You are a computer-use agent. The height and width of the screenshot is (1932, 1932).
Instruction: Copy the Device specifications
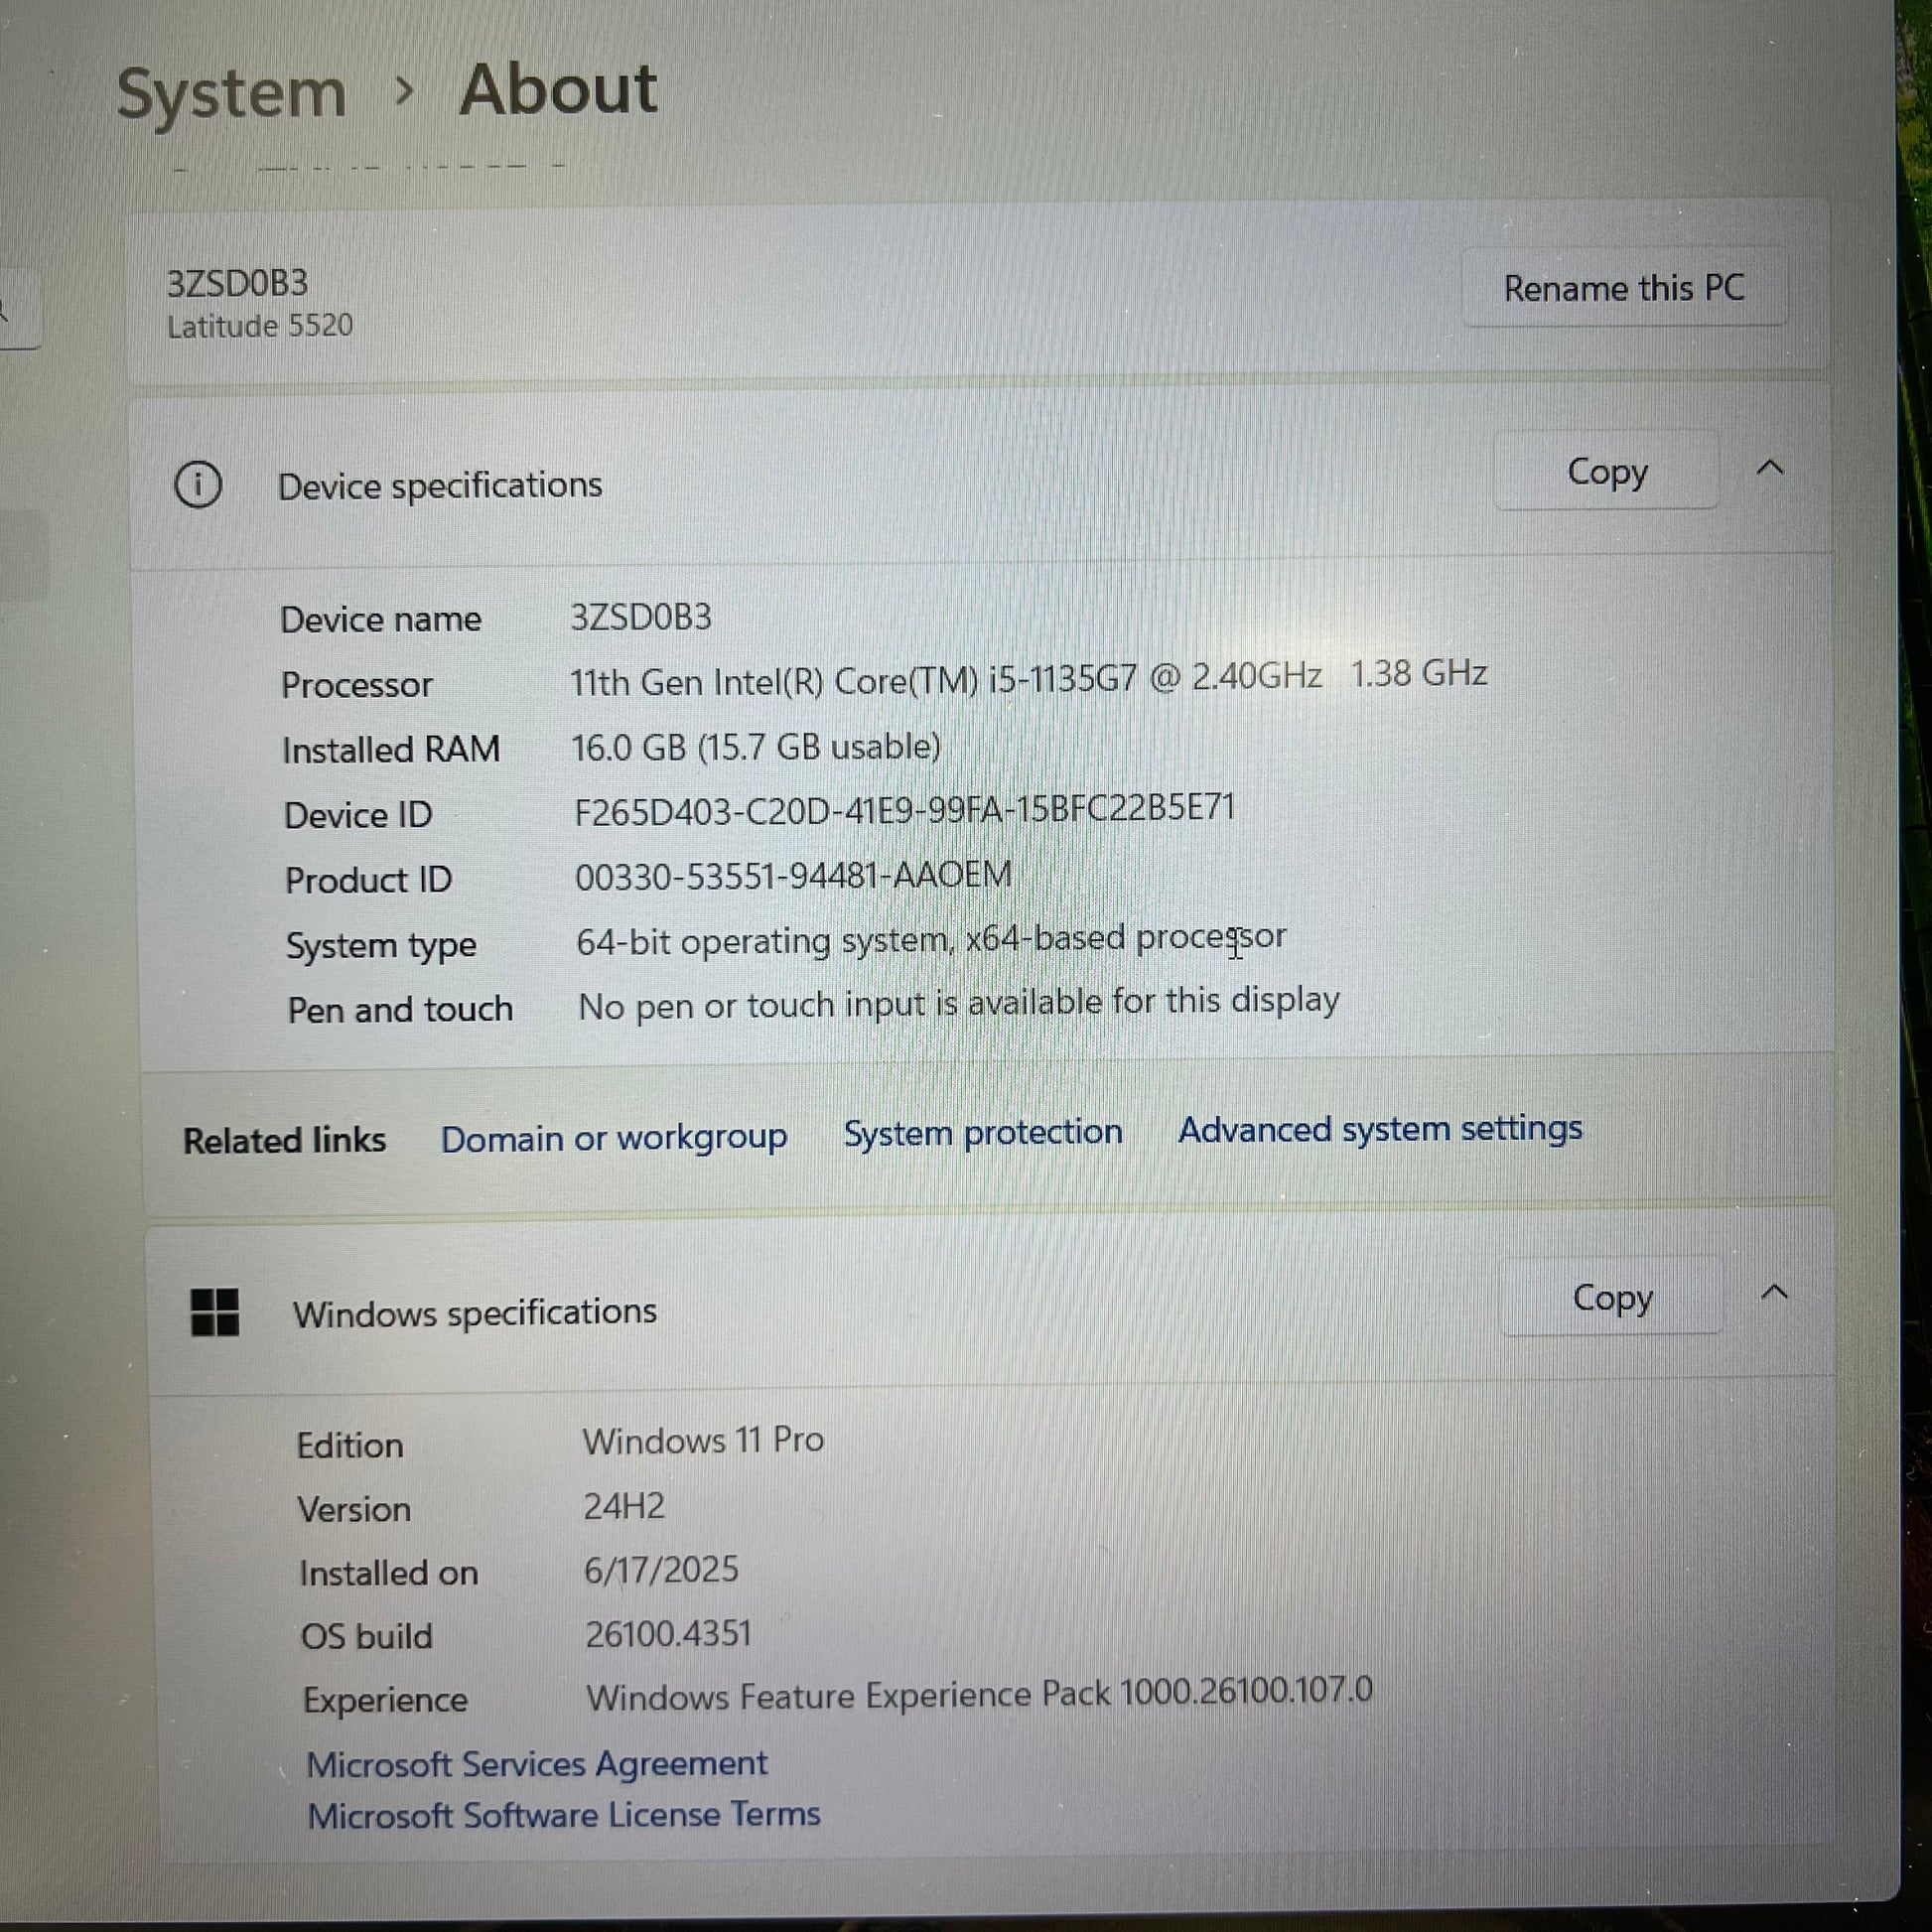tap(1606, 471)
